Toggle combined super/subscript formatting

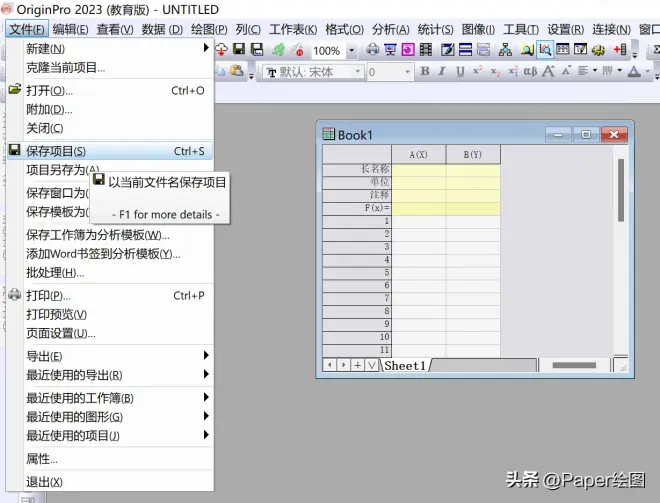pos(513,71)
